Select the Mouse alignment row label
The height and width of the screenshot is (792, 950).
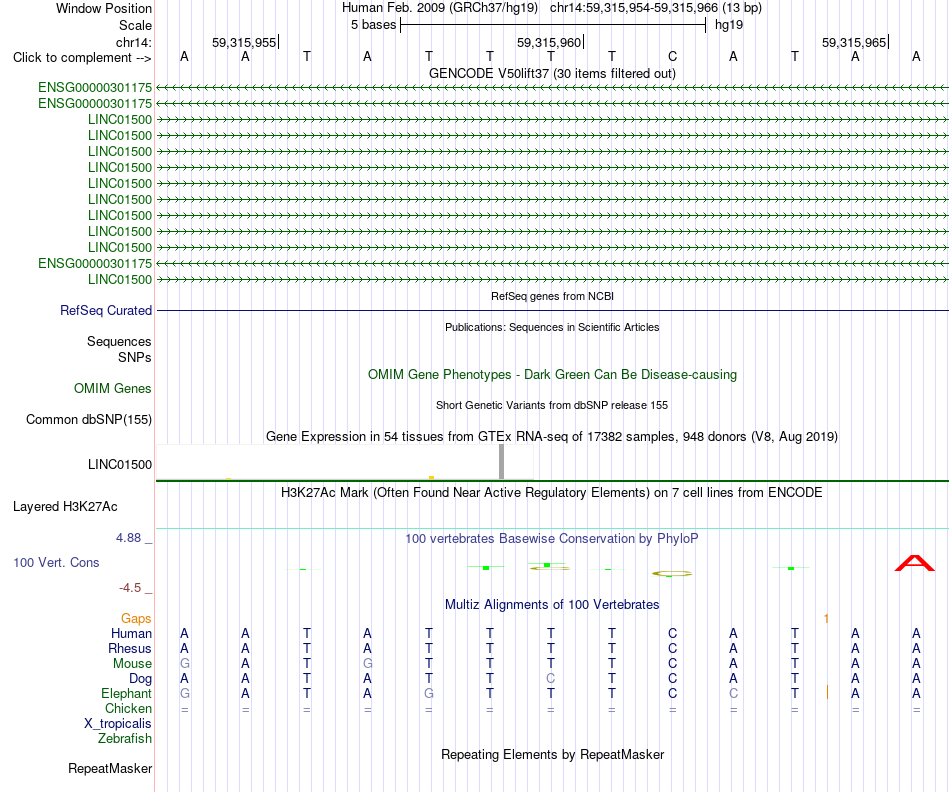click(x=132, y=664)
